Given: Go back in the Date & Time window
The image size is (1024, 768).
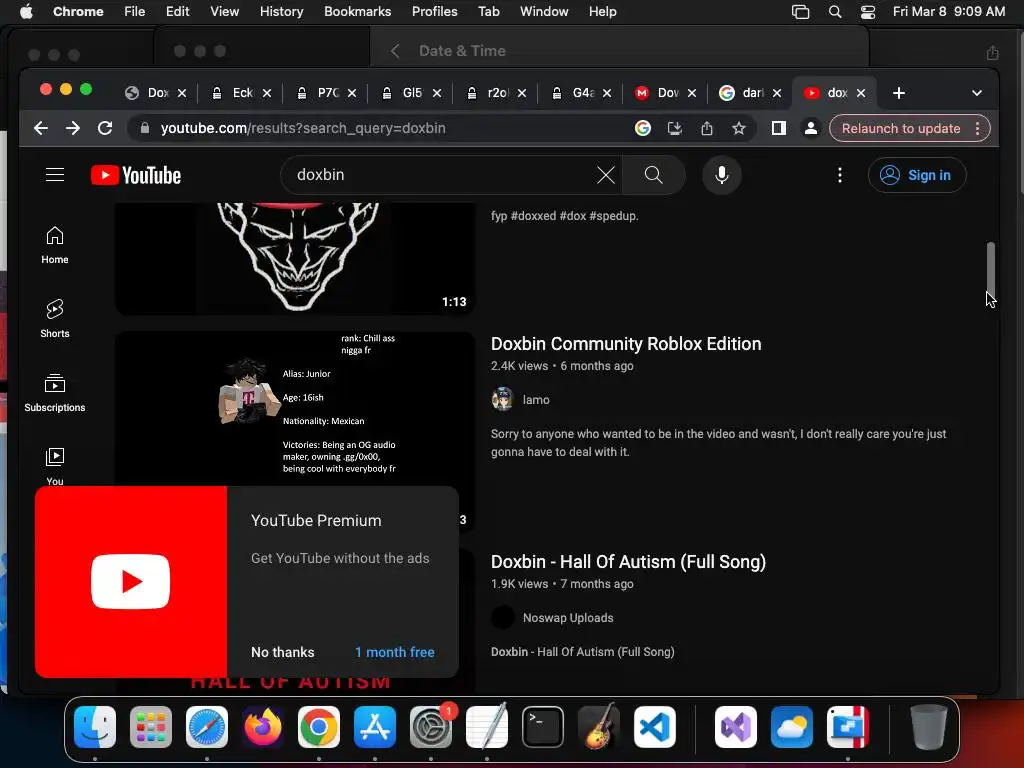Looking at the screenshot, I should pyautogui.click(x=395, y=51).
